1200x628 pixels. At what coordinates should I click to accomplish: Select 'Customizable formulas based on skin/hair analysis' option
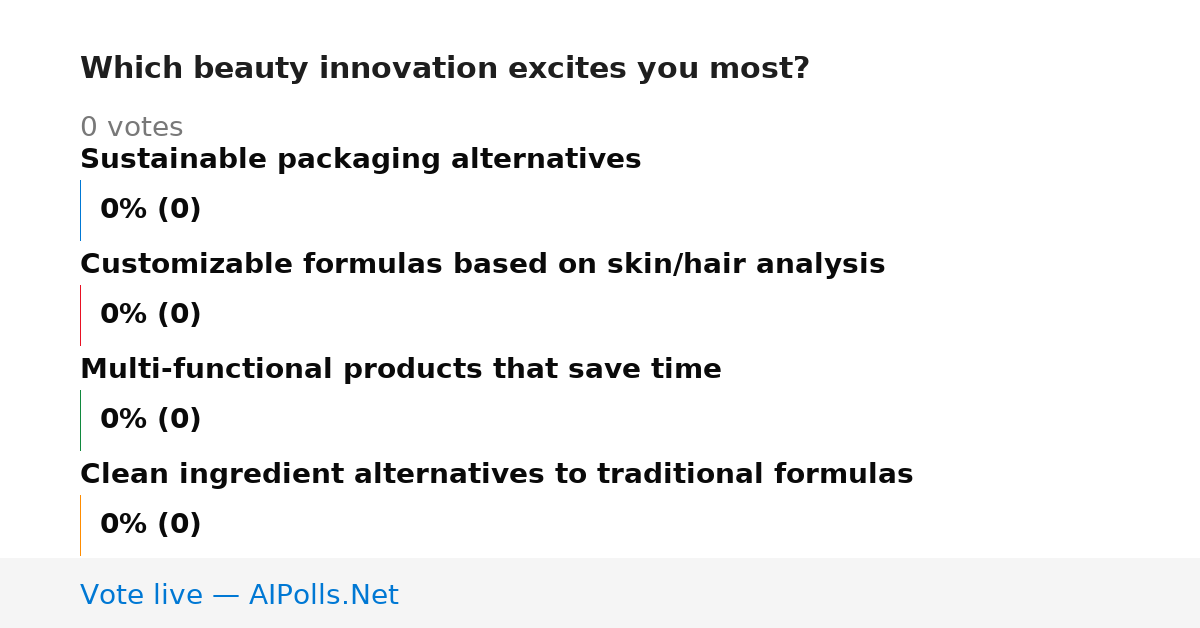(482, 265)
